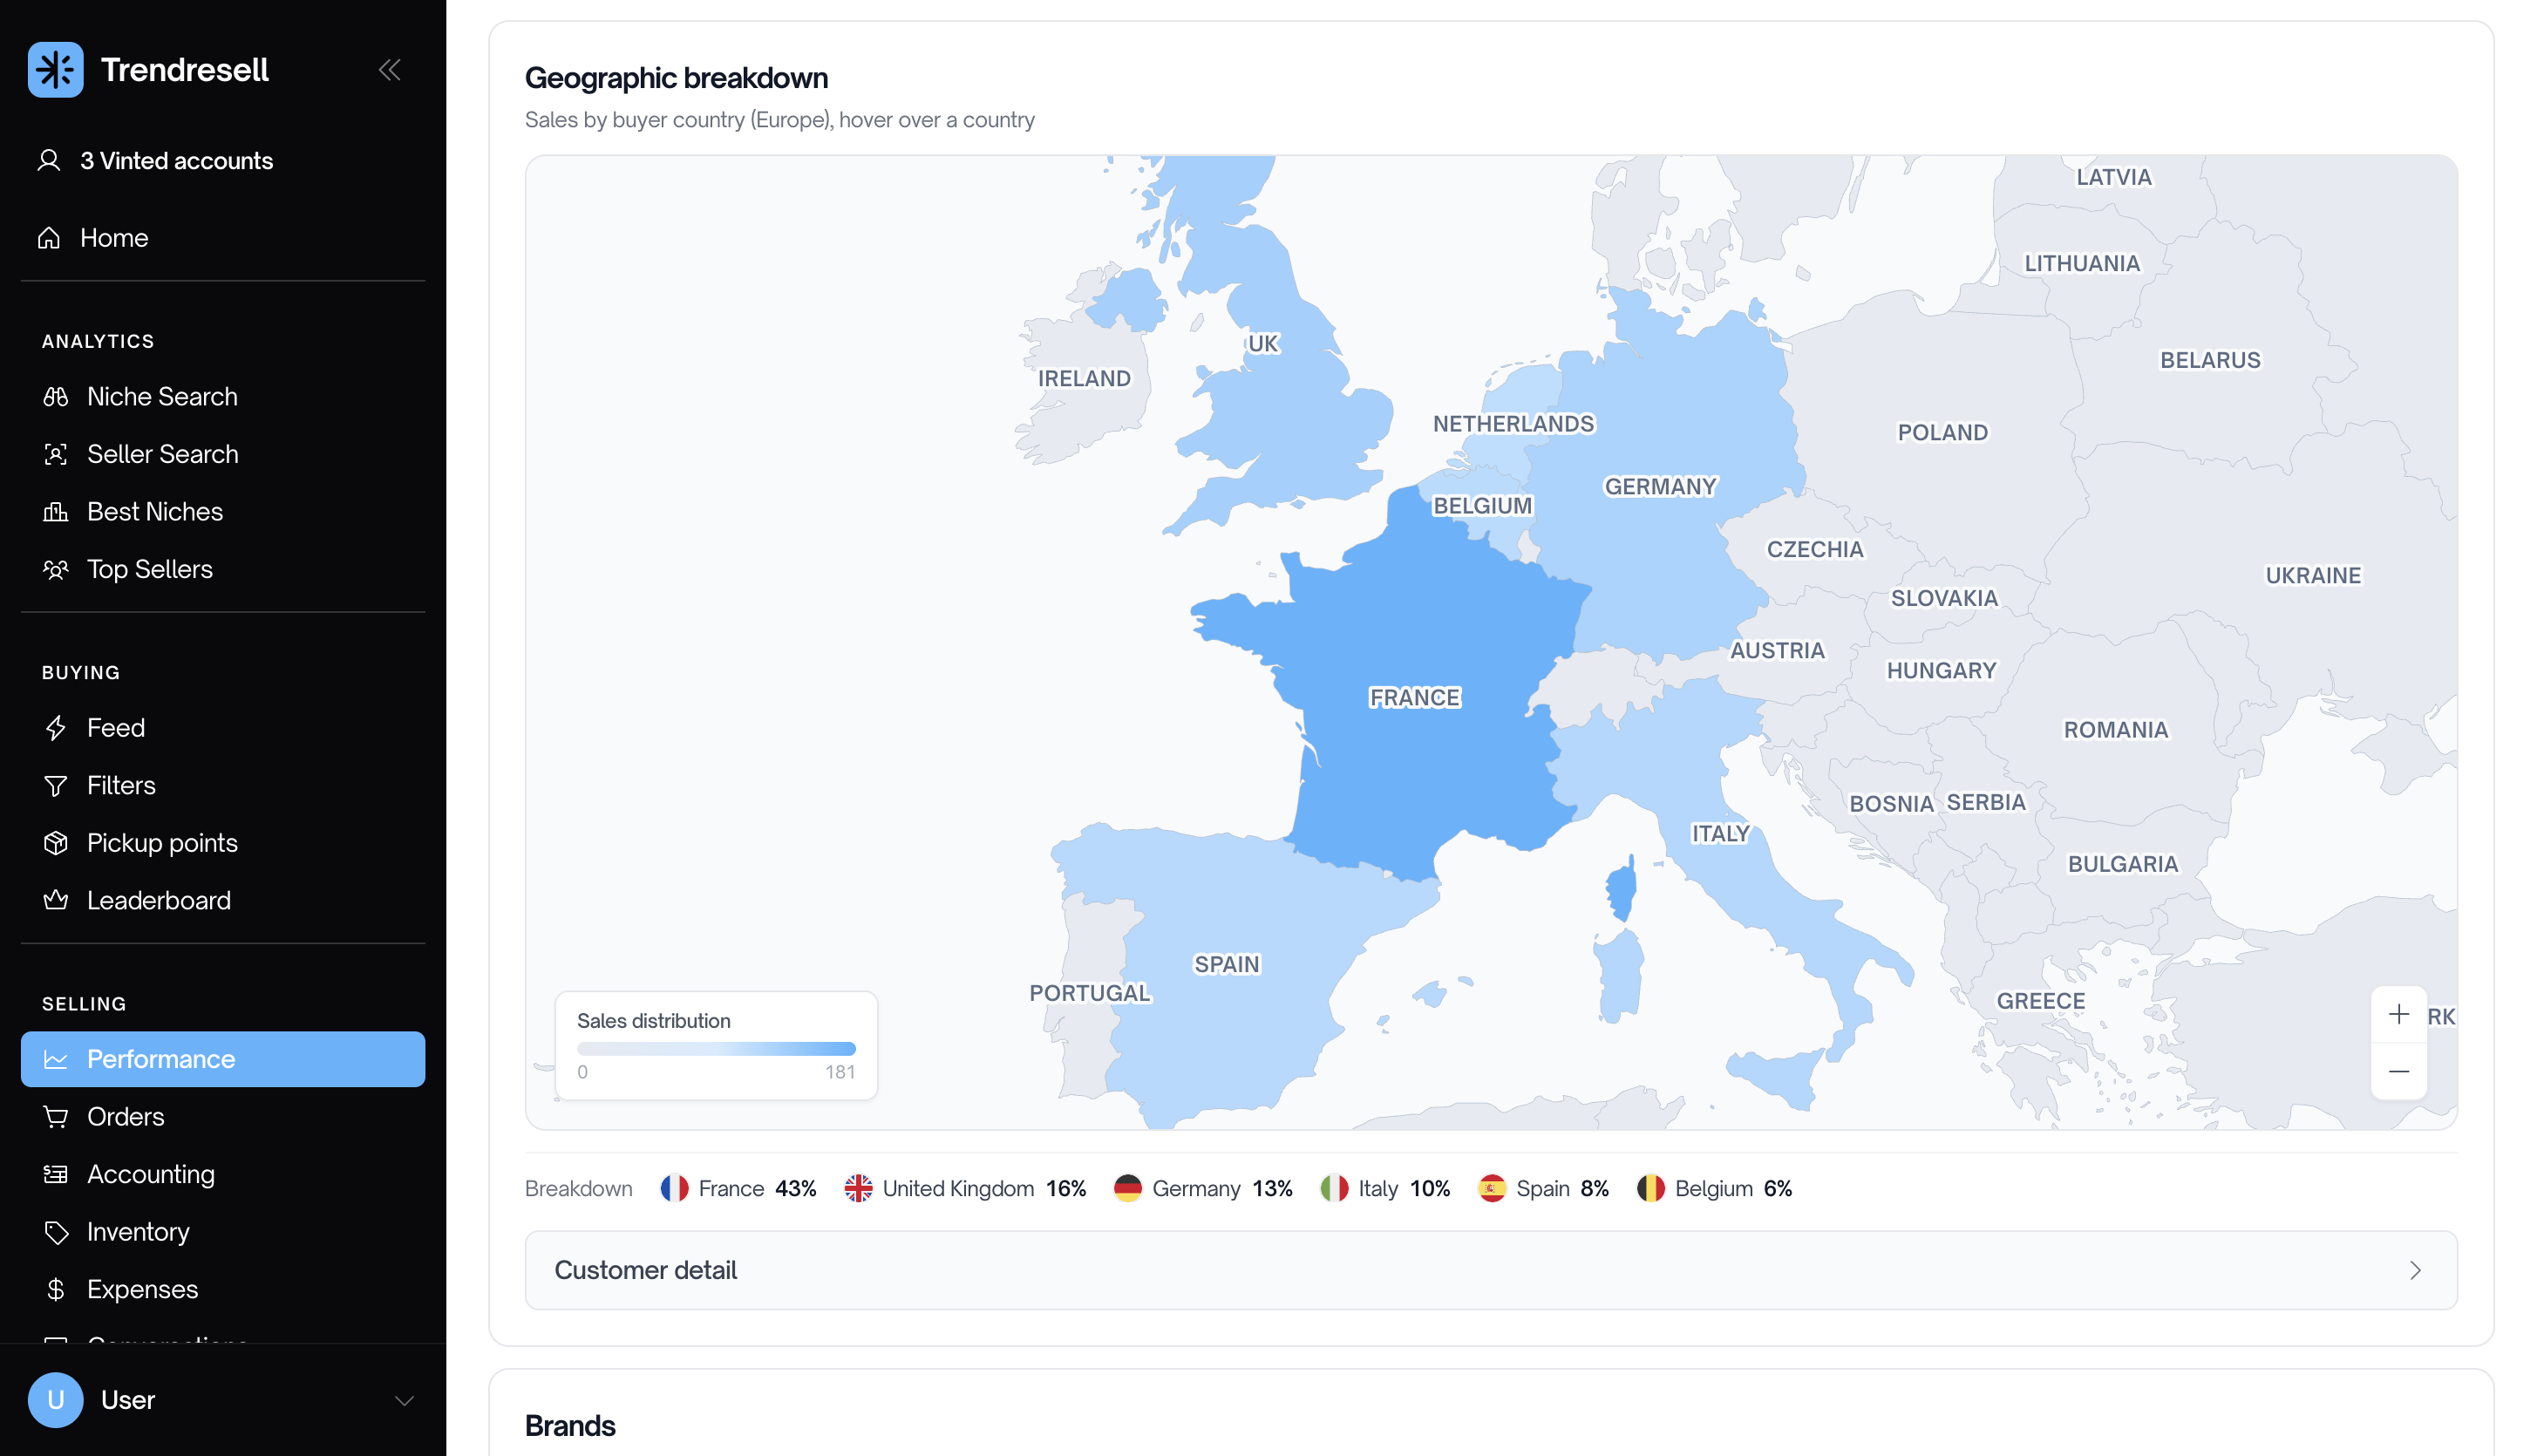The height and width of the screenshot is (1456, 2537).
Task: Navigate to Leaderboard
Action: (223, 901)
